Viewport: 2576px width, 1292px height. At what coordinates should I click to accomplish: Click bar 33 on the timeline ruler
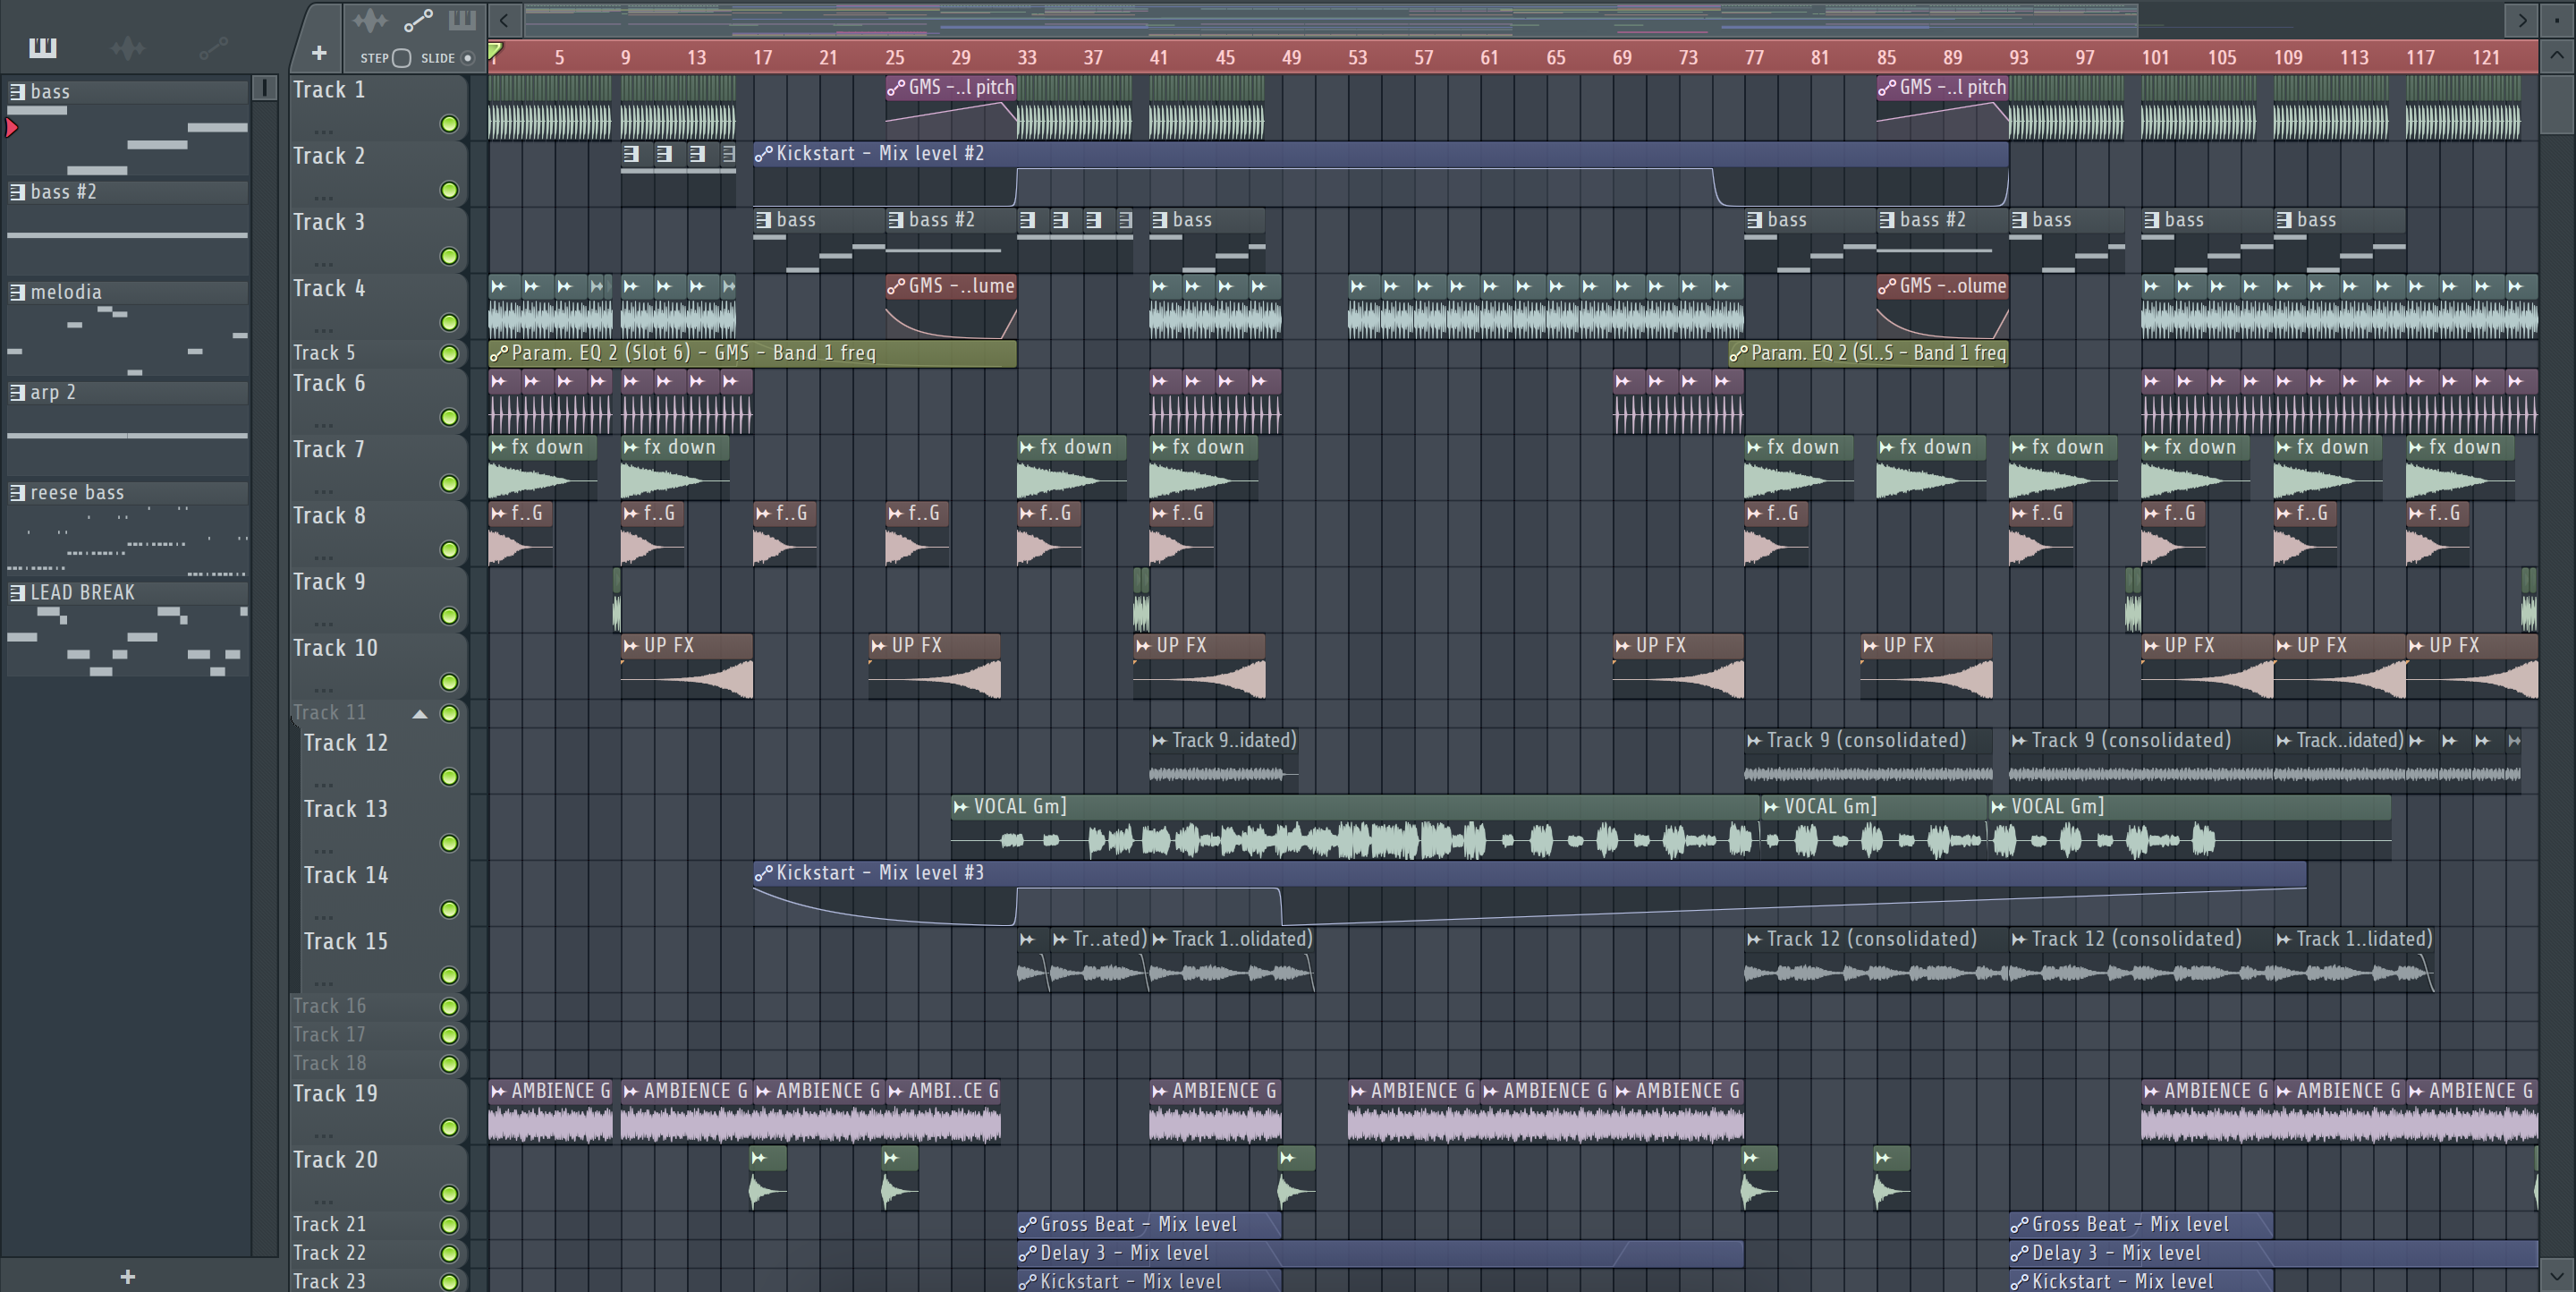(1027, 57)
